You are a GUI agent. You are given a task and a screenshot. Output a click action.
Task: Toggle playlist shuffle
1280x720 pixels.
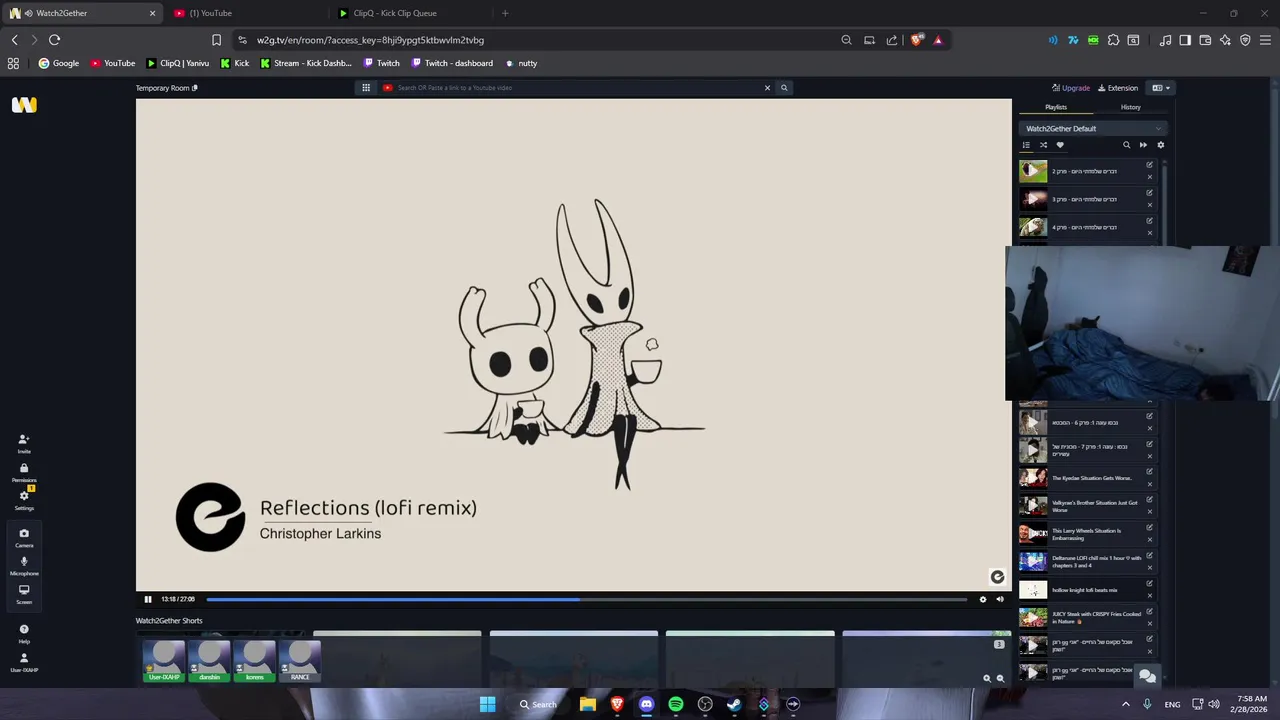pyautogui.click(x=1043, y=145)
